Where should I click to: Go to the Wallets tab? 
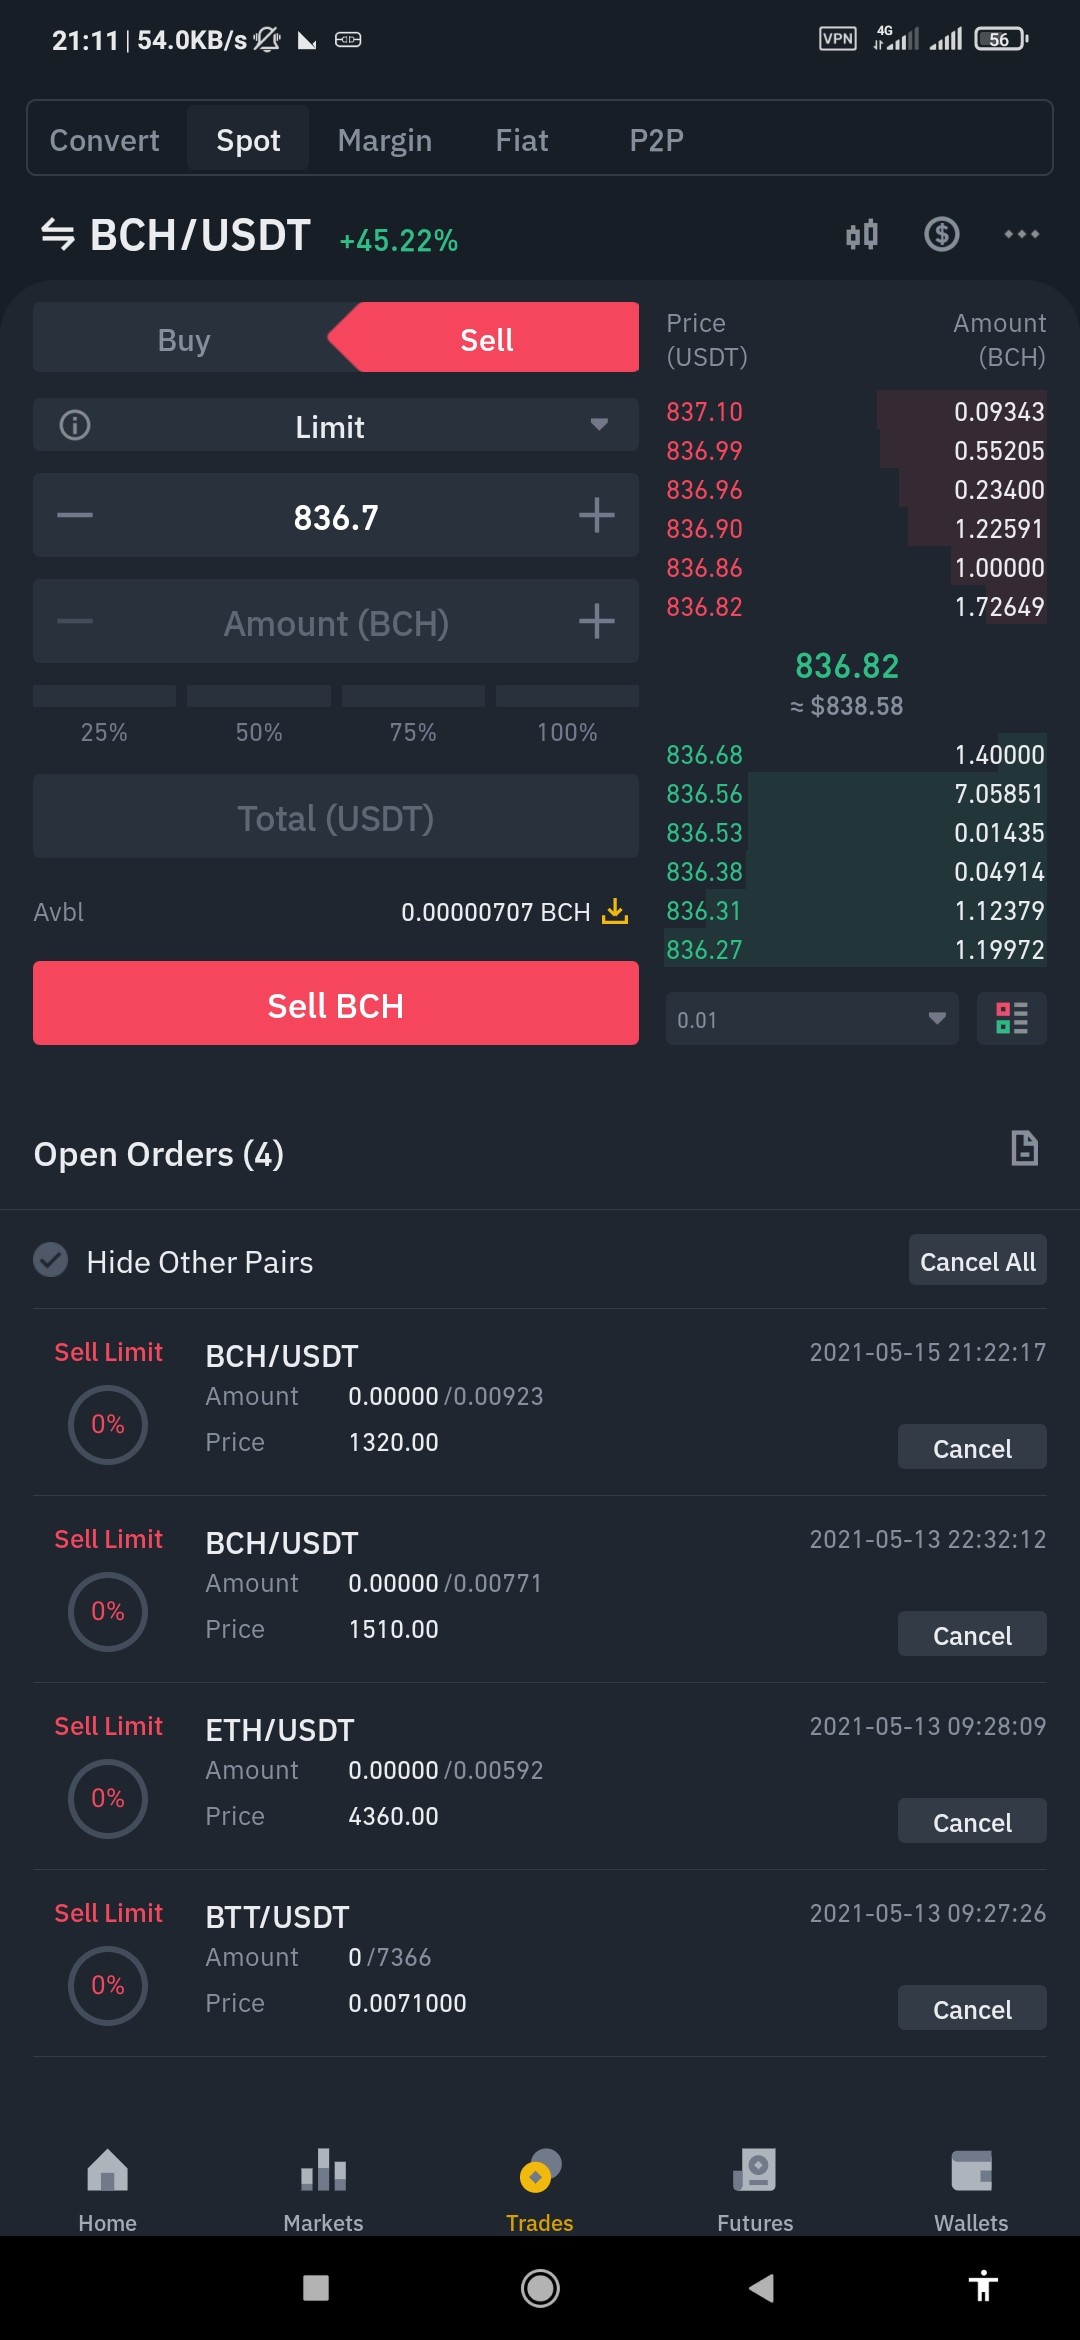coord(971,2191)
